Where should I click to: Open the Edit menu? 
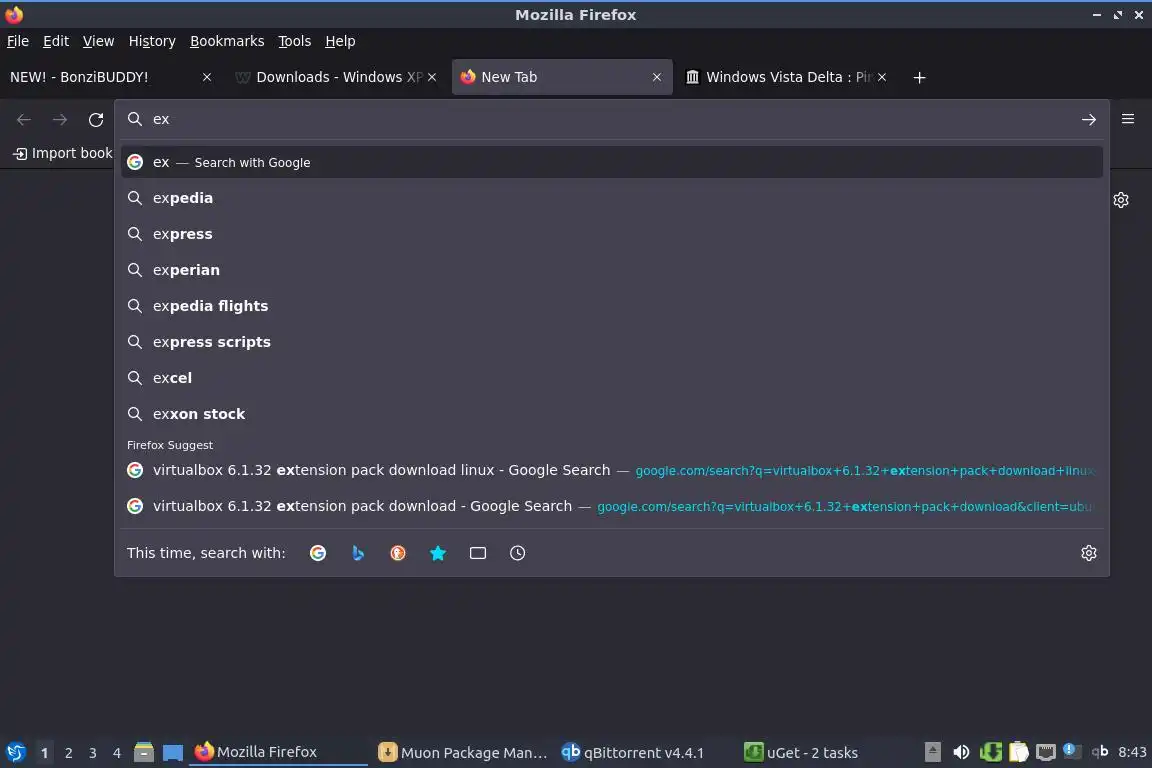(56, 41)
